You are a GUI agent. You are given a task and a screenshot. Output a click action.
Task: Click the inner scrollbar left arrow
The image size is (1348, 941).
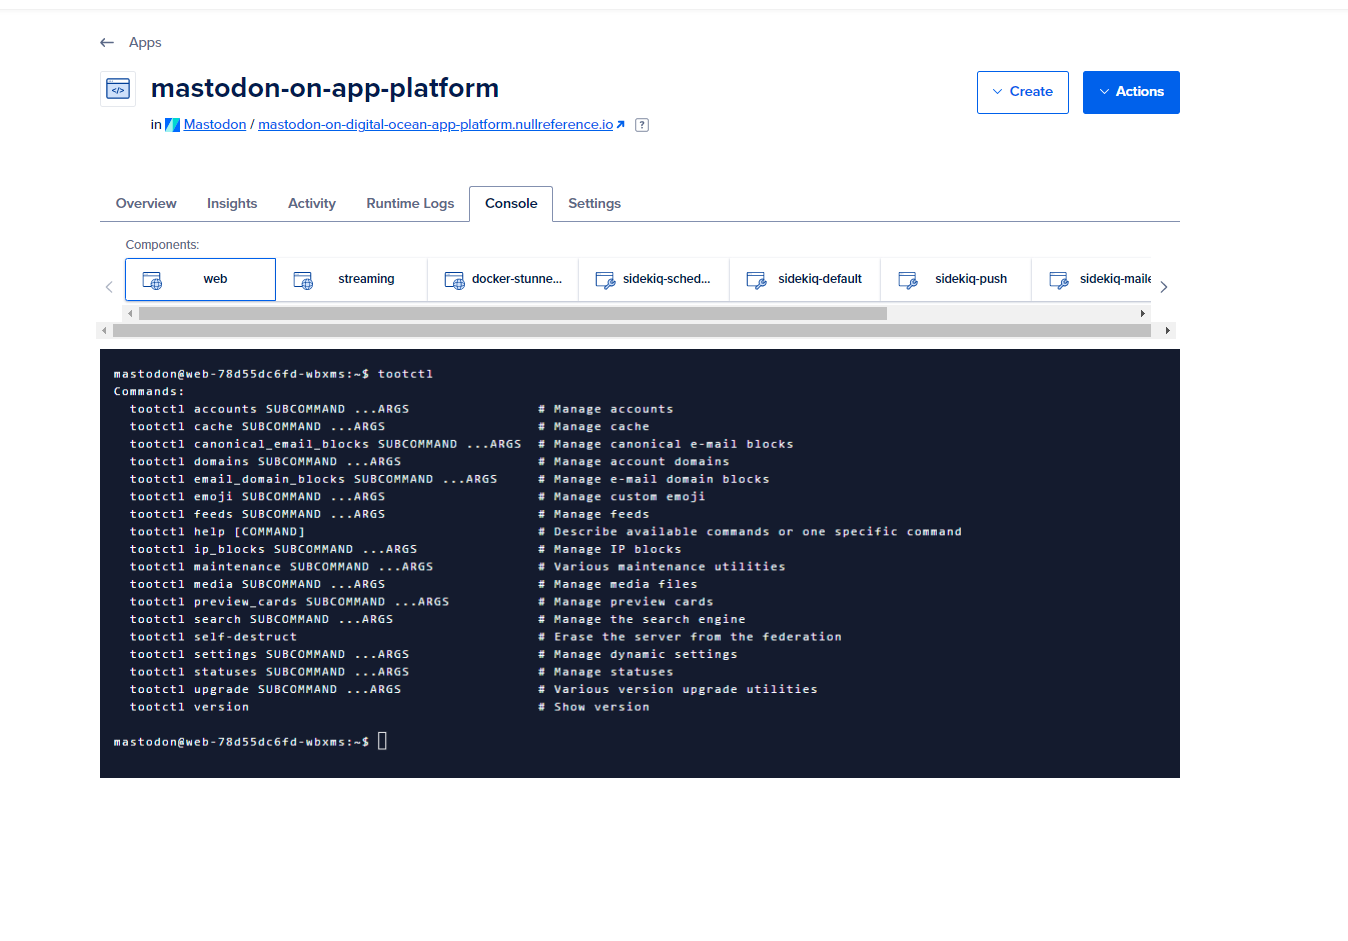(x=130, y=313)
